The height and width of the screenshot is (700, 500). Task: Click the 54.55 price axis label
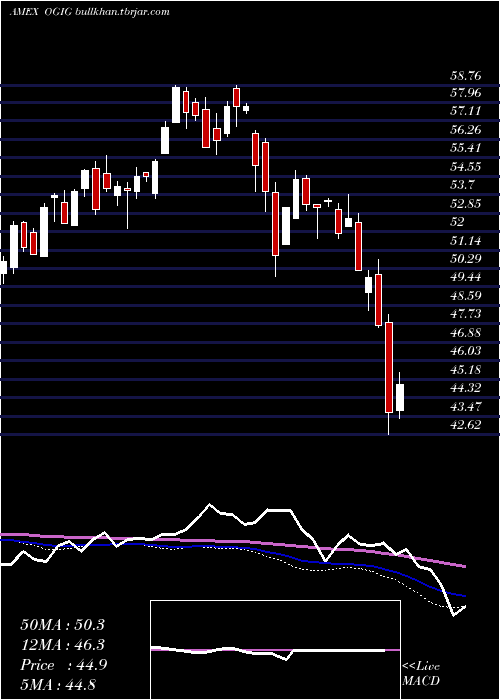(x=465, y=167)
